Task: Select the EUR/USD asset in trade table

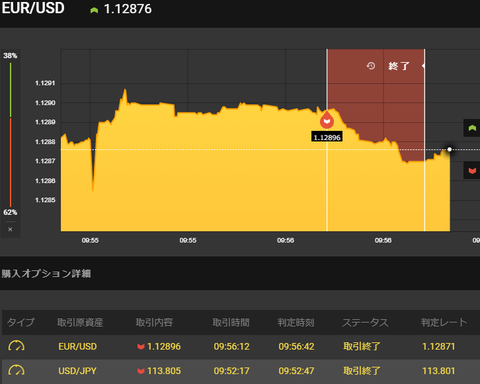Action: click(x=77, y=347)
